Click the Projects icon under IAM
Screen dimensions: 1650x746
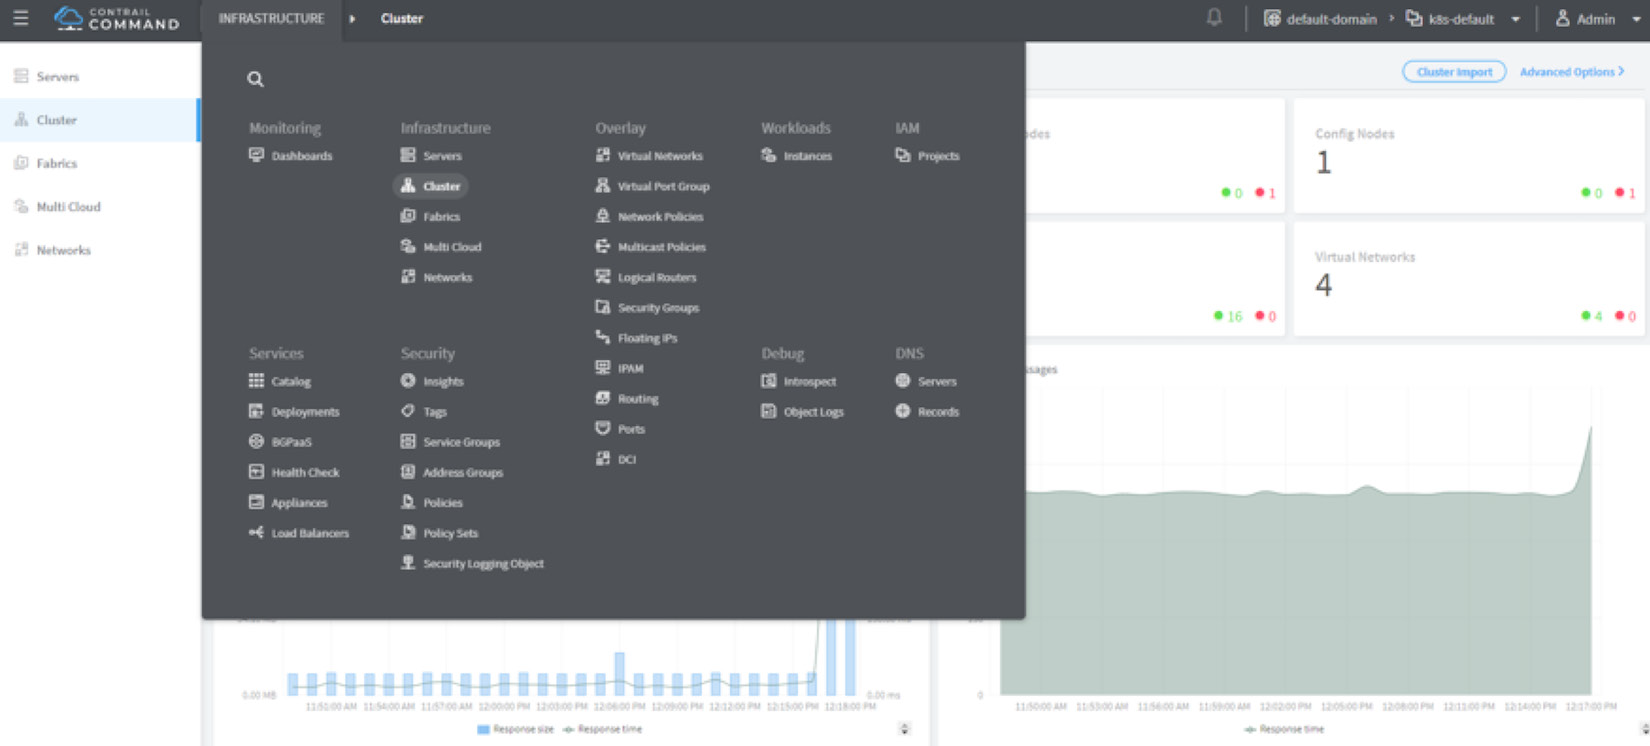click(x=903, y=155)
